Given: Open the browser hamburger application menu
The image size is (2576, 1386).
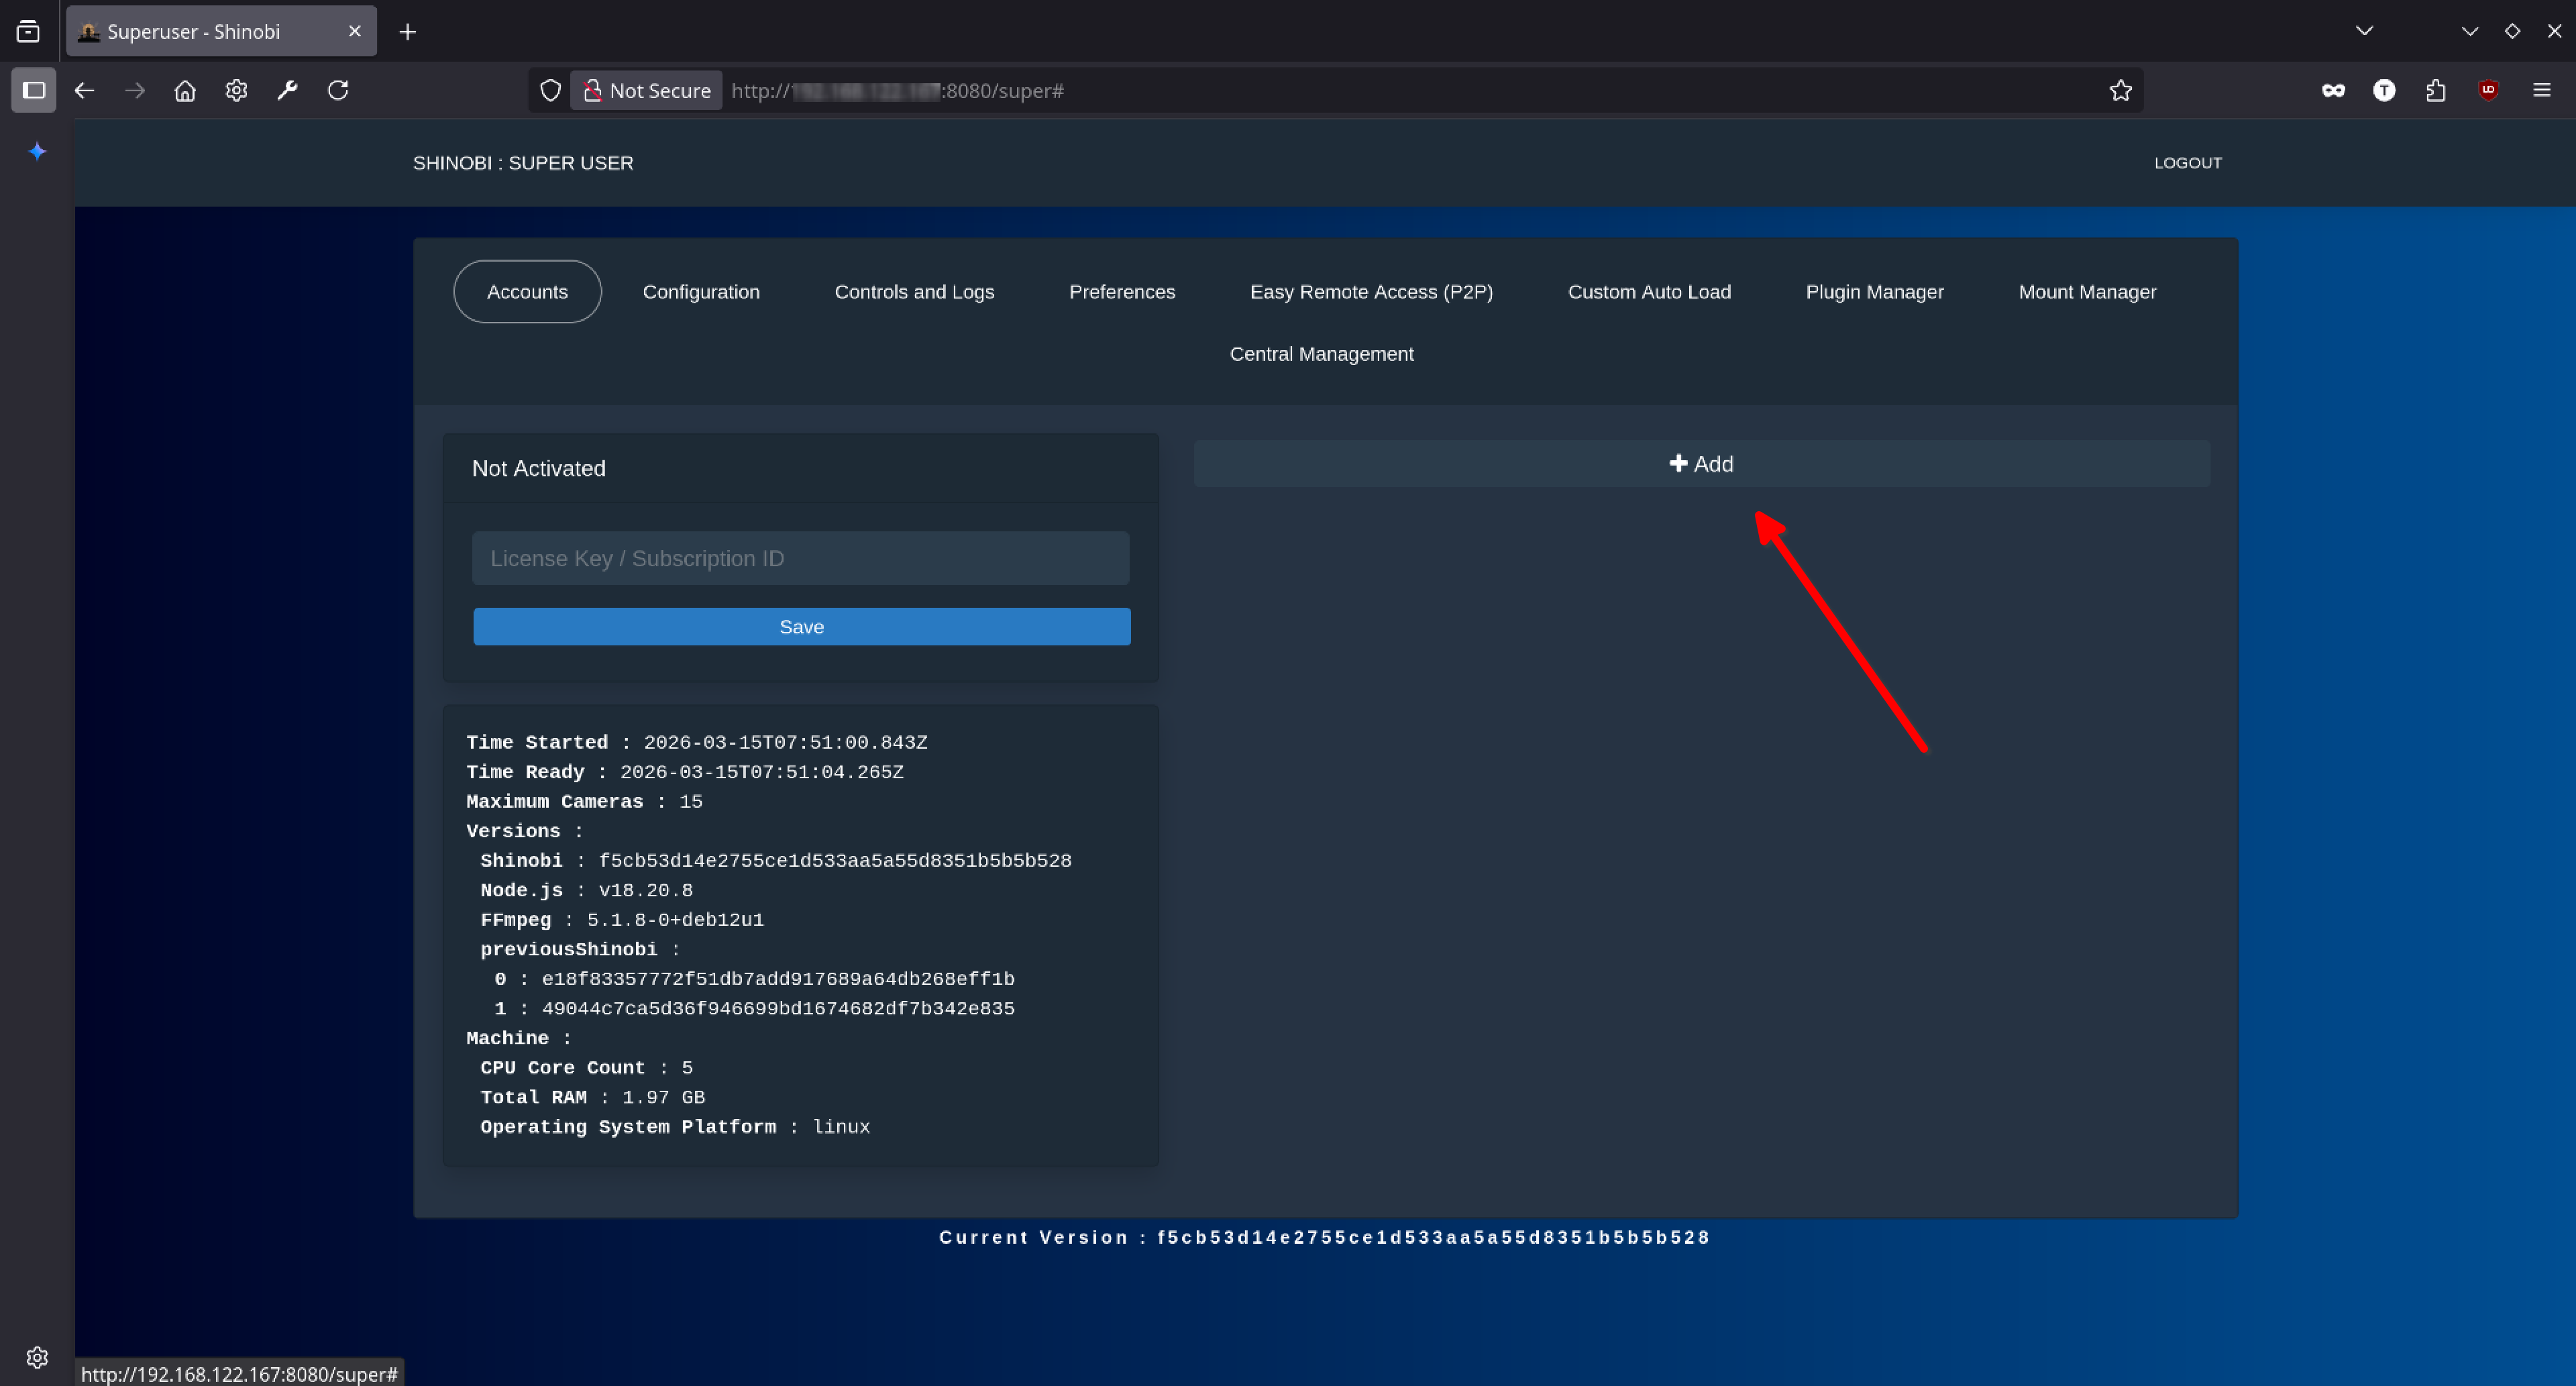Looking at the screenshot, I should tap(2541, 90).
